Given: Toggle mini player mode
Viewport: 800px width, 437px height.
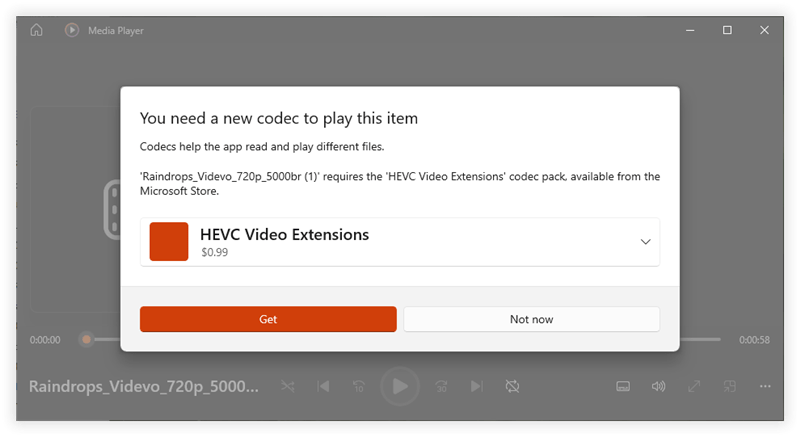Looking at the screenshot, I should [730, 386].
